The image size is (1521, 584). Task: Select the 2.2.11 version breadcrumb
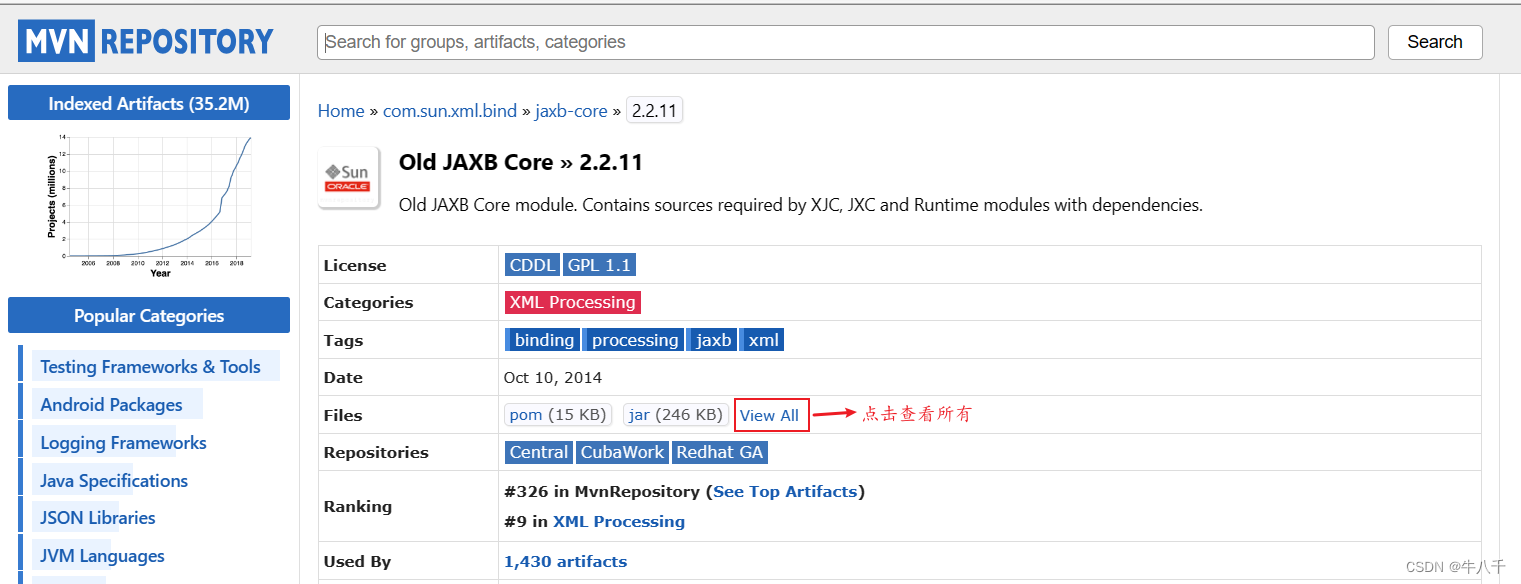654,111
